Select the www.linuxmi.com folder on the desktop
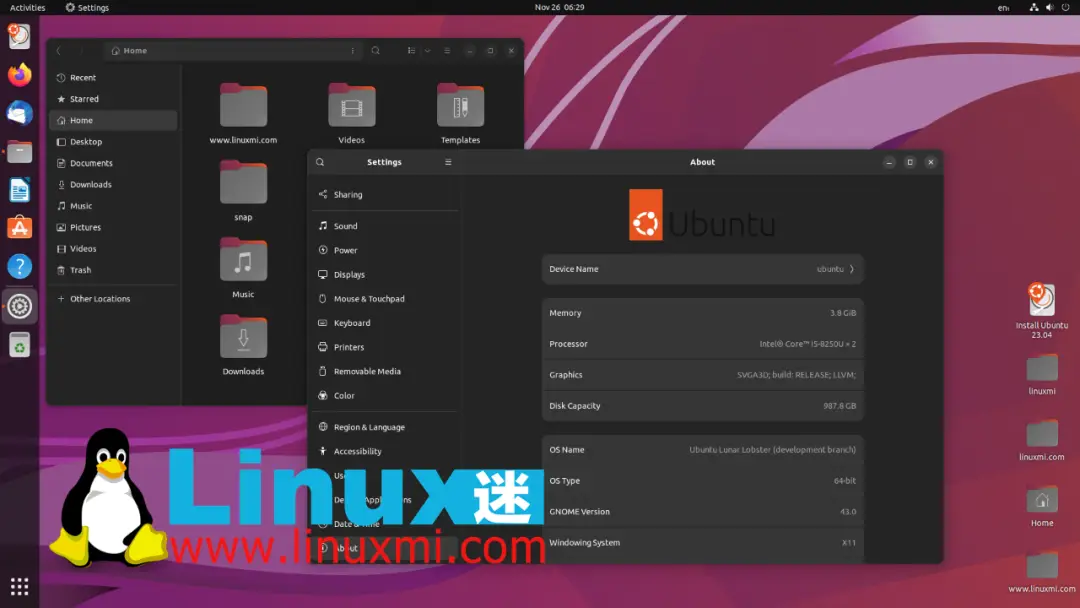Screen dimensions: 1080x608 click(1041, 573)
